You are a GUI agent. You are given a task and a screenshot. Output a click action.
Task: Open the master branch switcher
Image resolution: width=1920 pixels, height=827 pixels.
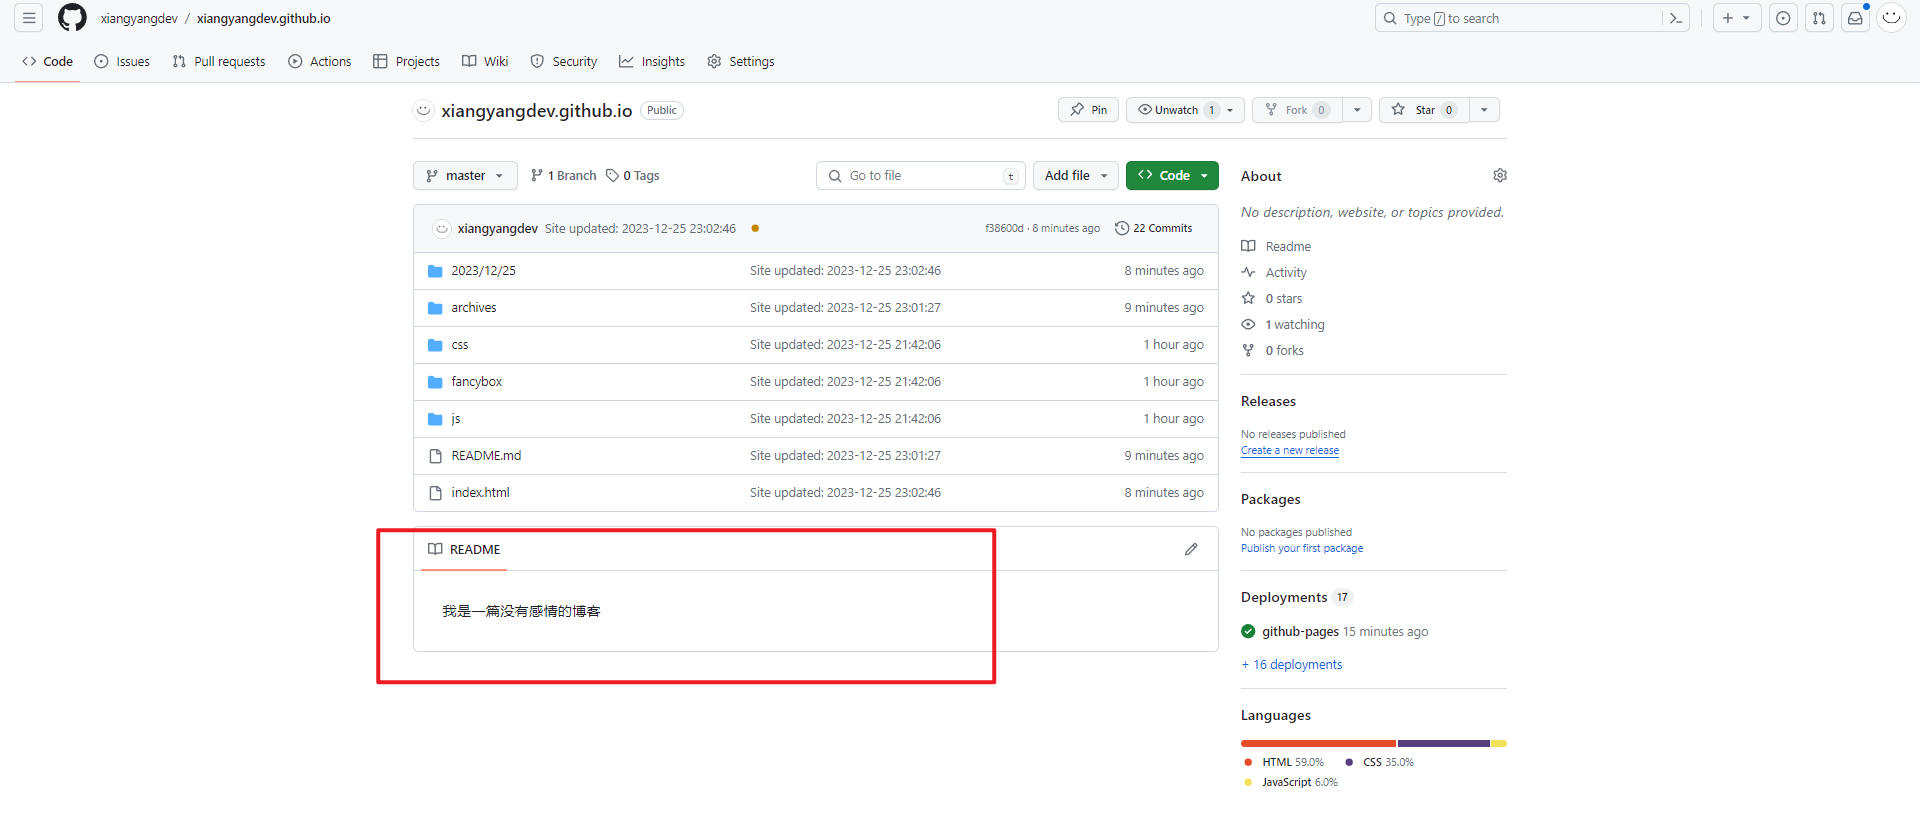coord(465,175)
